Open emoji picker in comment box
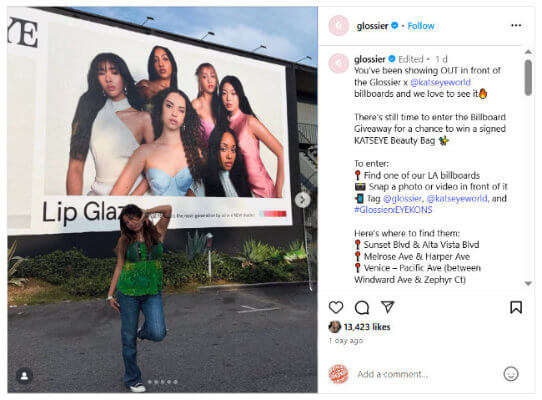The image size is (542, 400). (x=511, y=374)
